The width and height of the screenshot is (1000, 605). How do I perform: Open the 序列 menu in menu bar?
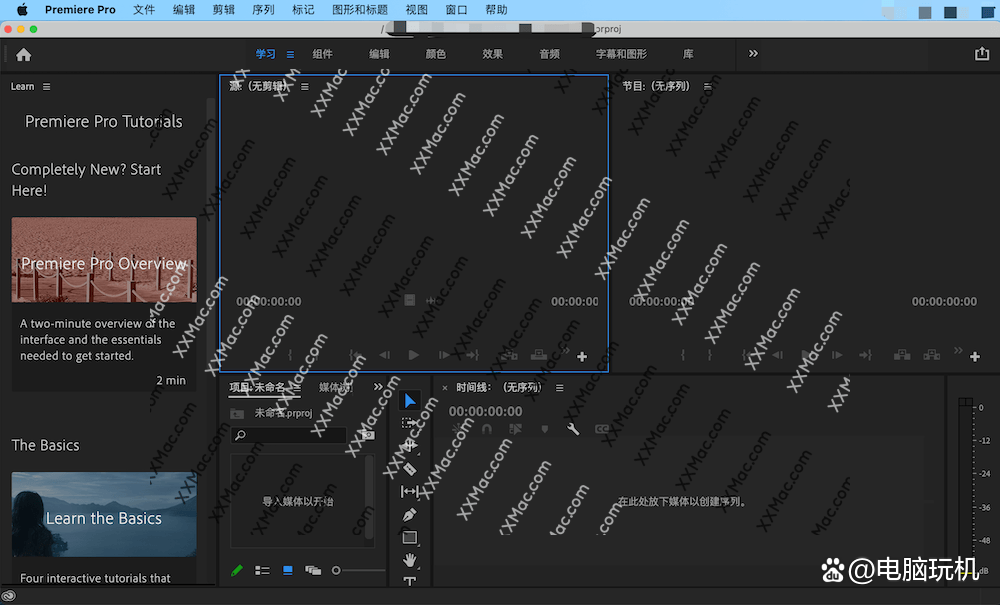click(263, 10)
